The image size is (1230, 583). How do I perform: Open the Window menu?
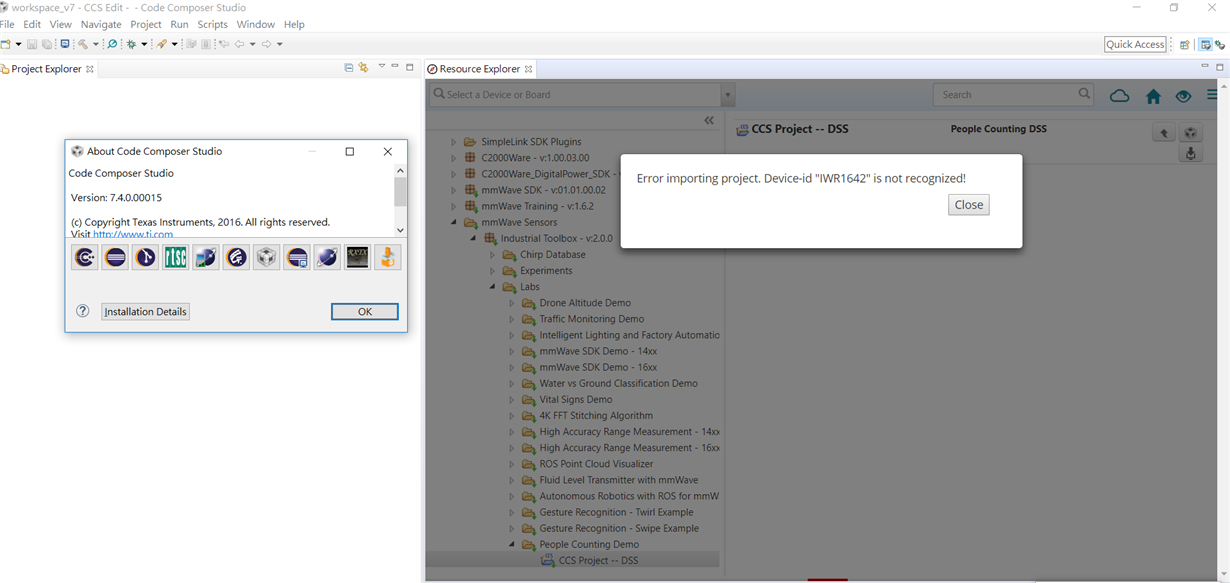(x=256, y=24)
